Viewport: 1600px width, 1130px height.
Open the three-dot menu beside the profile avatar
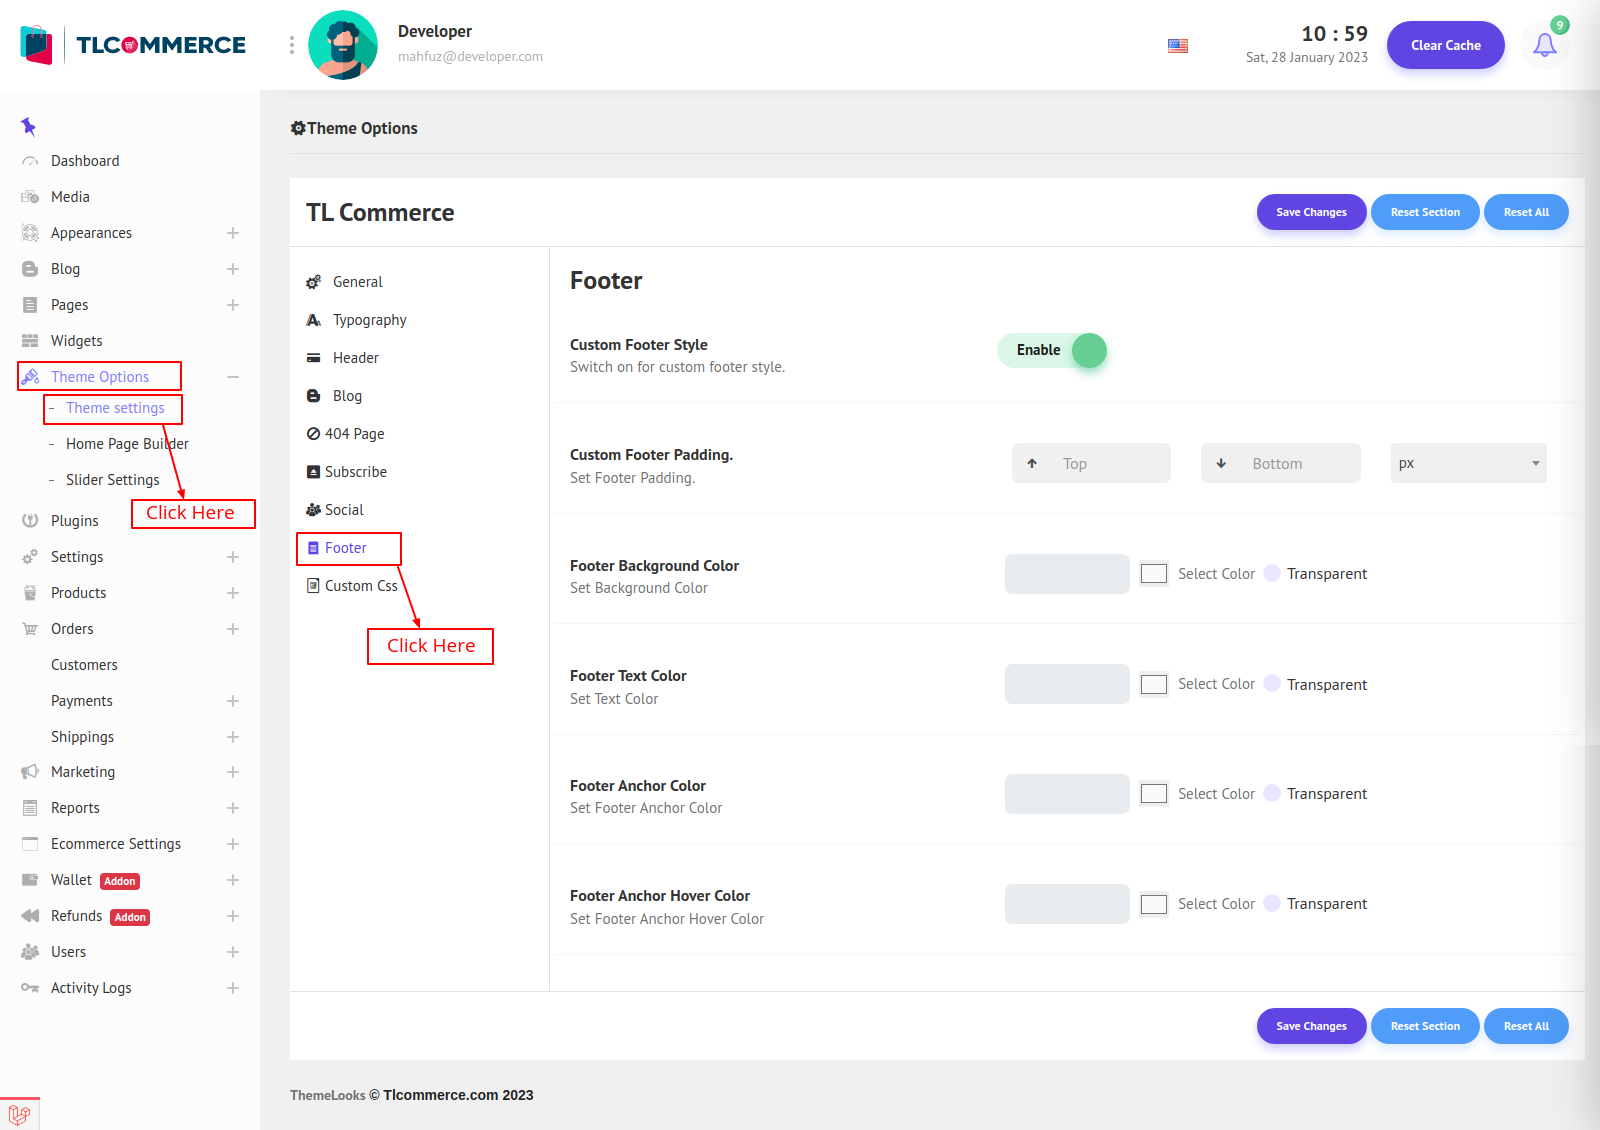pyautogui.click(x=291, y=45)
